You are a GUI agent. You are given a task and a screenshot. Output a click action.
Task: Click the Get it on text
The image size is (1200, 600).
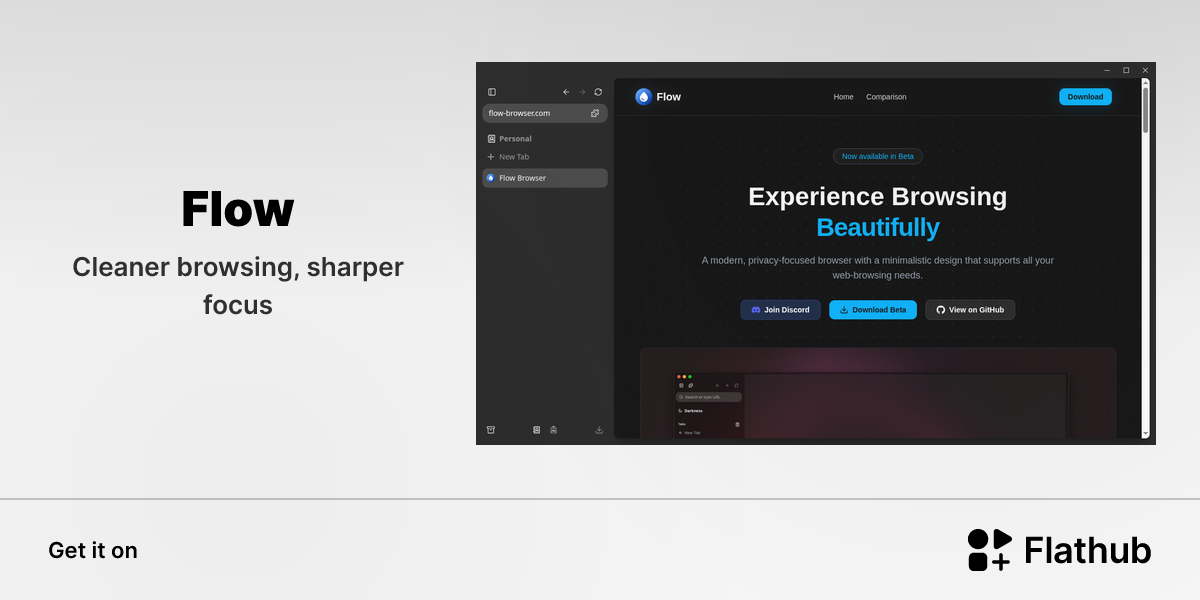[x=93, y=550]
